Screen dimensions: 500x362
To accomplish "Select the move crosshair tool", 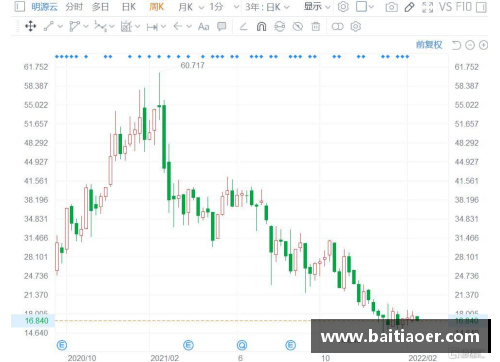I will 31,26.
